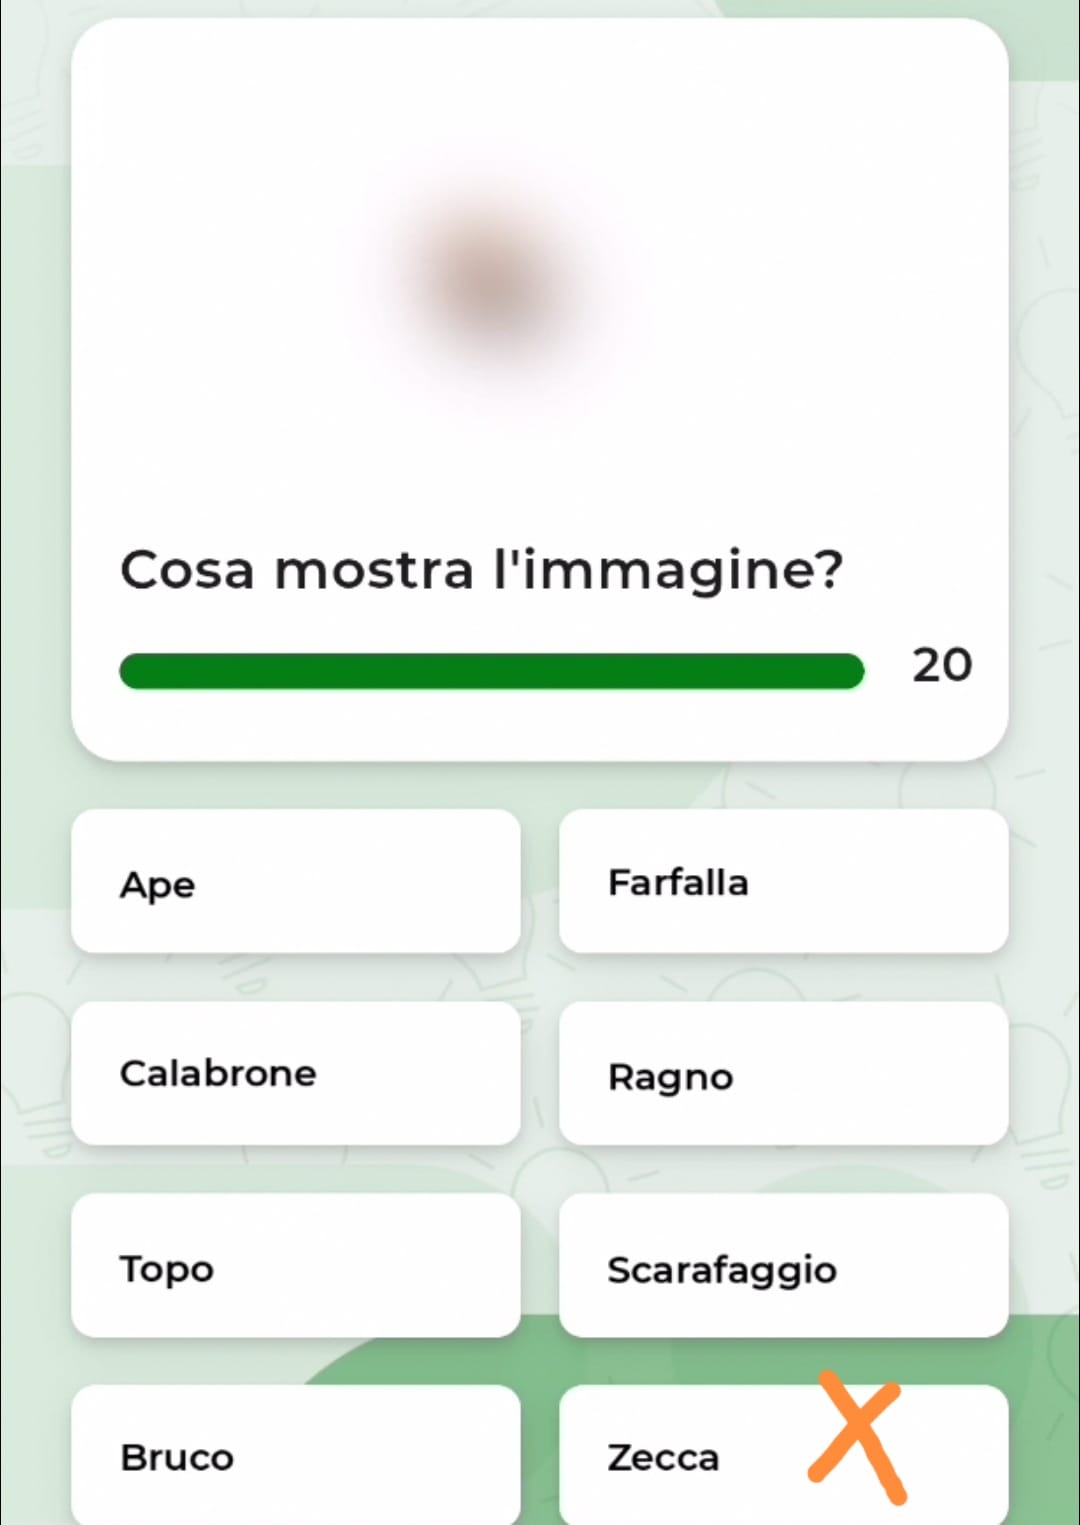Click the 'Scarafaggio' text label

722,1270
